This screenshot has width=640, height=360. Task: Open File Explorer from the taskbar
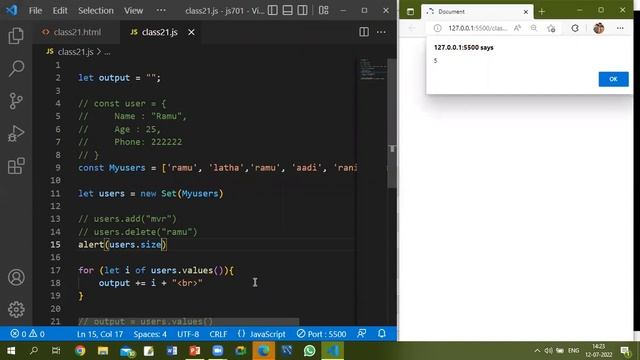pos(103,351)
